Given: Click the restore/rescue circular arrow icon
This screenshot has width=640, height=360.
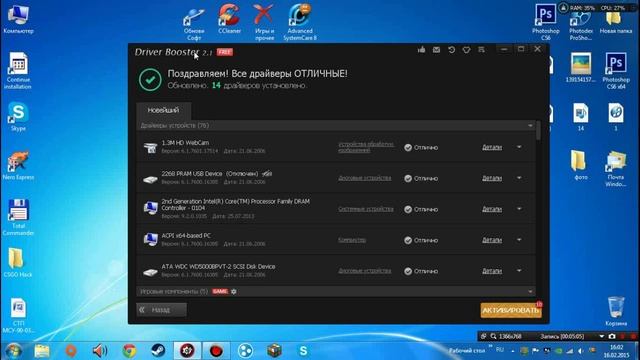Looking at the screenshot, I should point(451,50).
